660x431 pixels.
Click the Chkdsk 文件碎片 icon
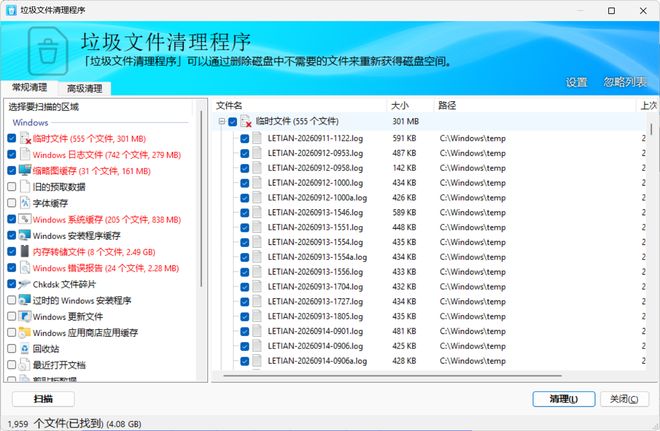(x=25, y=284)
